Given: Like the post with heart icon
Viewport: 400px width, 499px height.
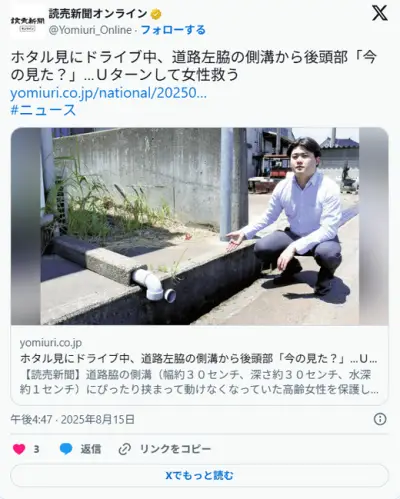Looking at the screenshot, I should 19,449.
